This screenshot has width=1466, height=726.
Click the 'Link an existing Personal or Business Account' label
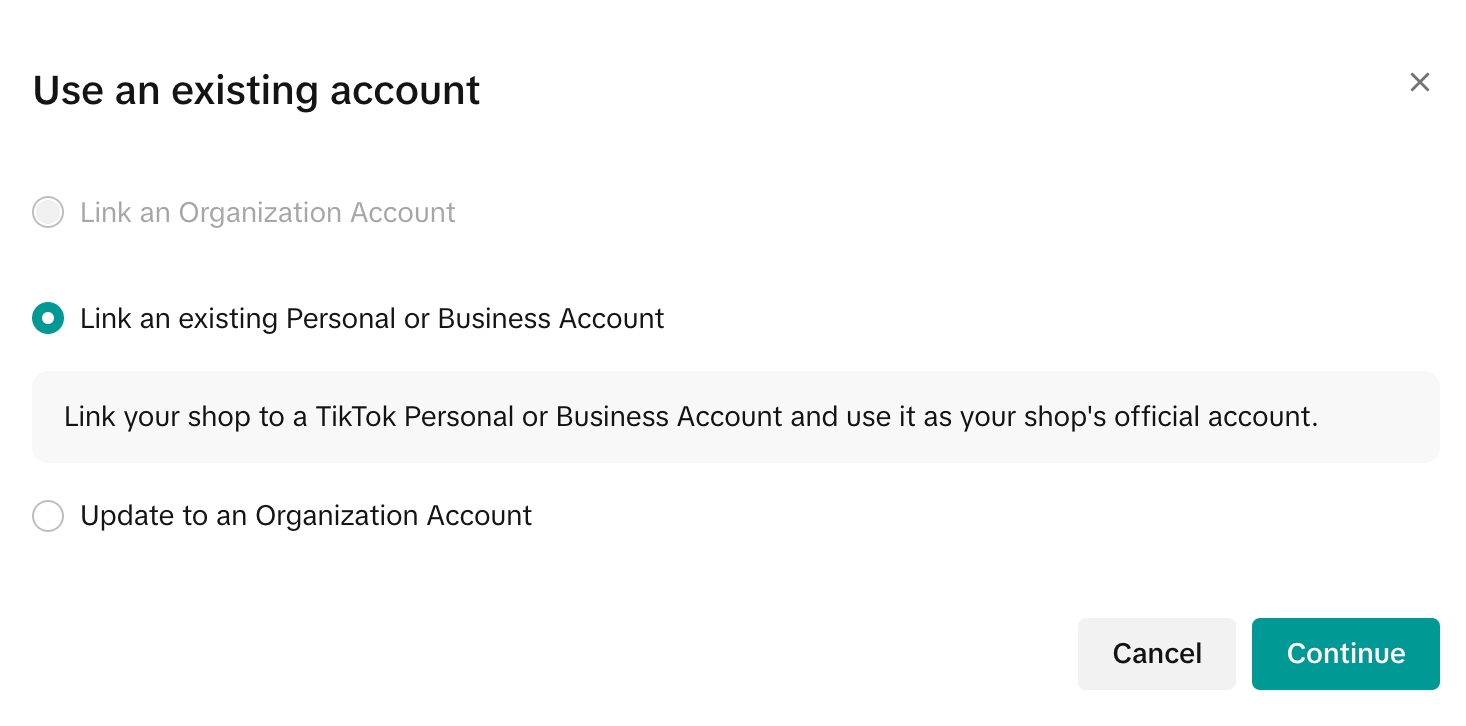pos(372,318)
